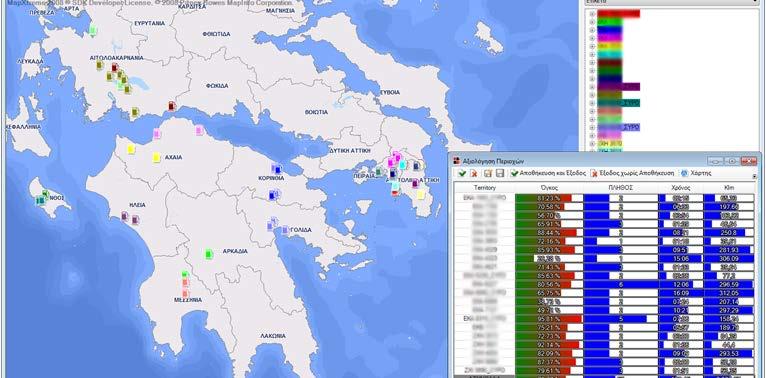Select the pink marker on northern Αχαΐα coast
Viewport: 766px width, 378px height.
199,130
